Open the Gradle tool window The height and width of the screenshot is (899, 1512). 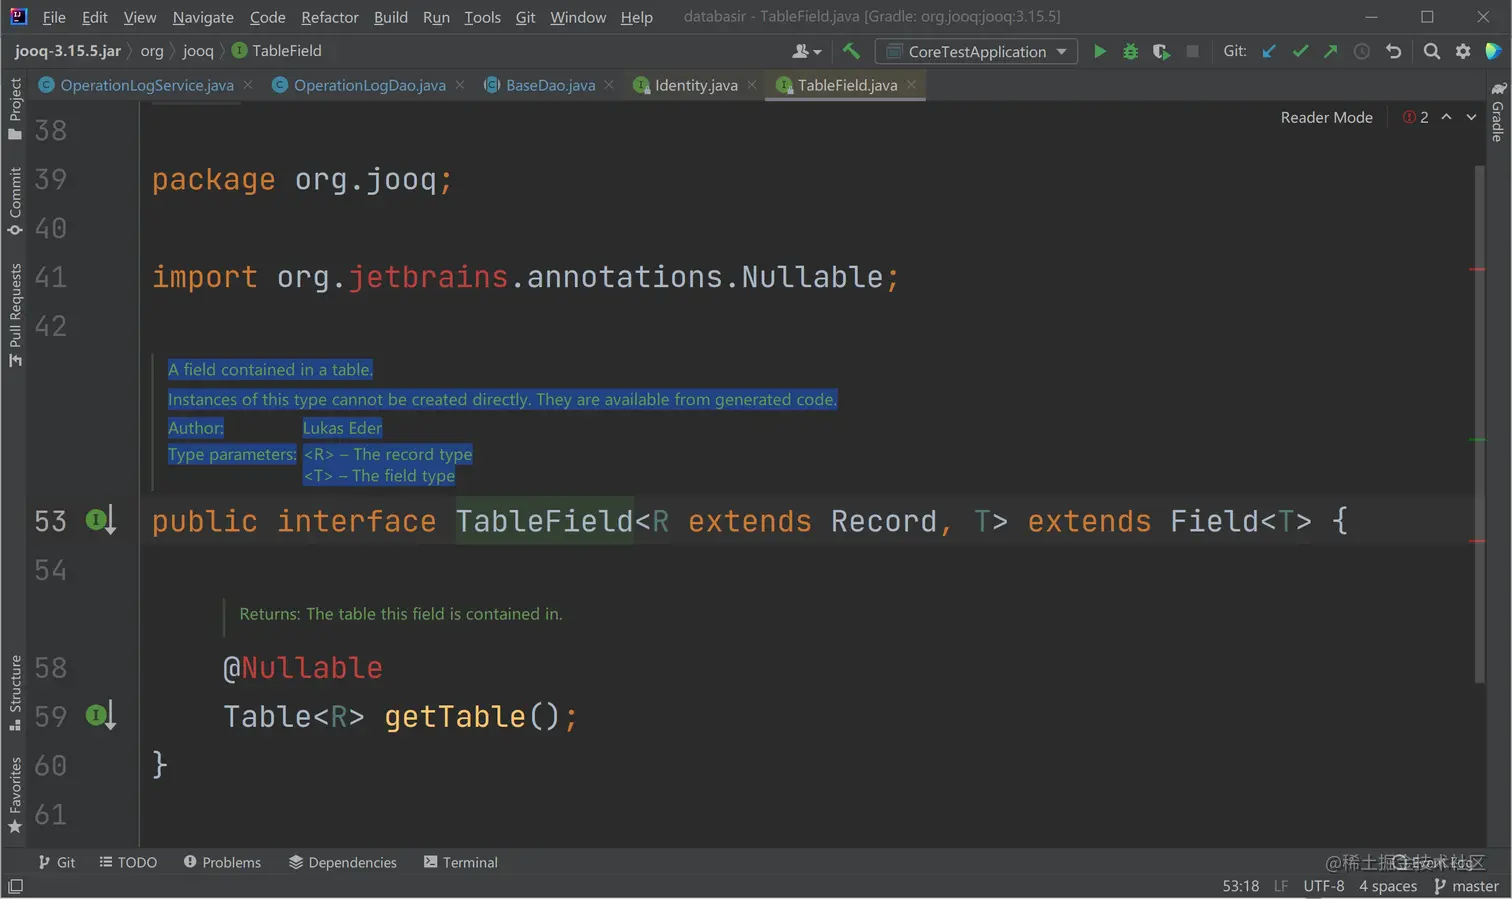pyautogui.click(x=1497, y=112)
